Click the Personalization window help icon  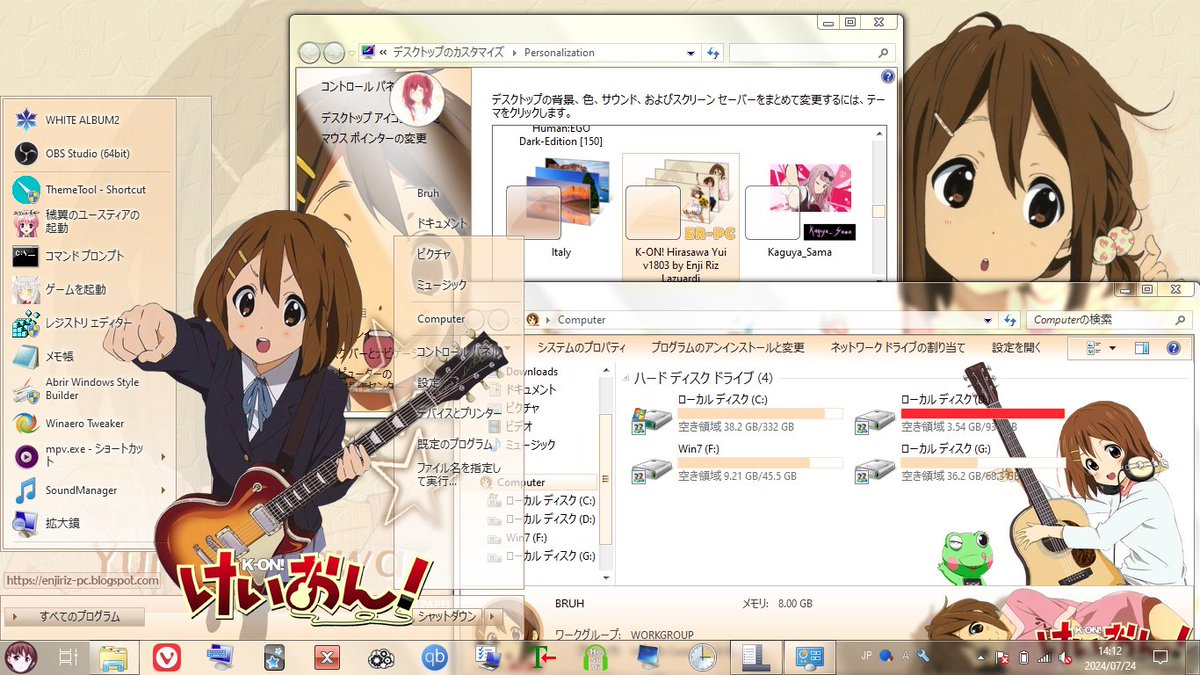click(x=887, y=76)
